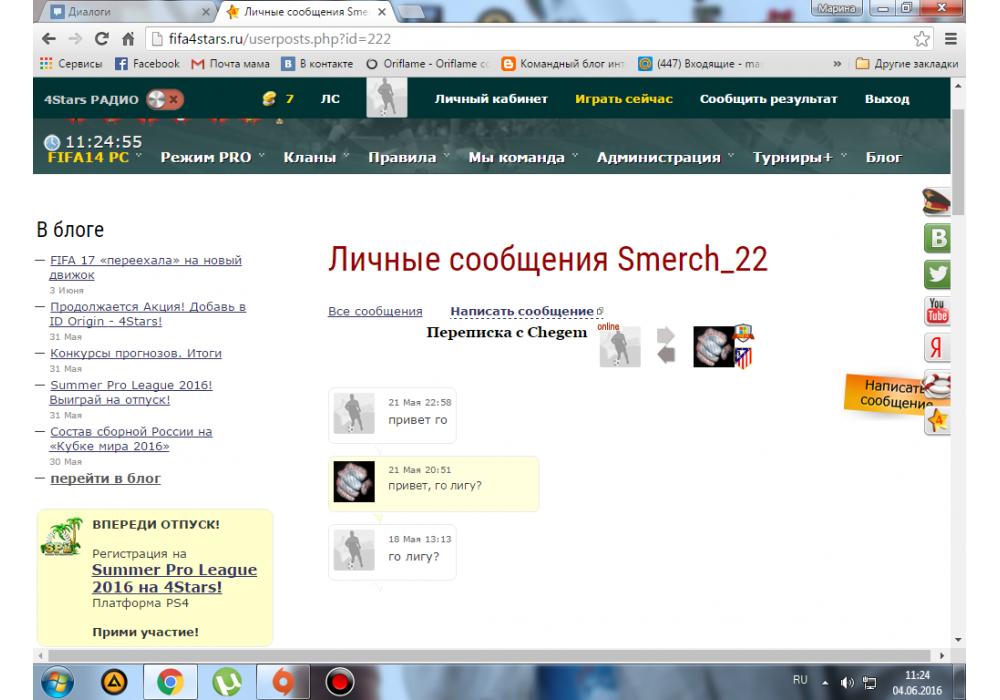The width and height of the screenshot is (1000, 700).
Task: Open the profile avatar in top bar
Action: pyautogui.click(x=379, y=100)
